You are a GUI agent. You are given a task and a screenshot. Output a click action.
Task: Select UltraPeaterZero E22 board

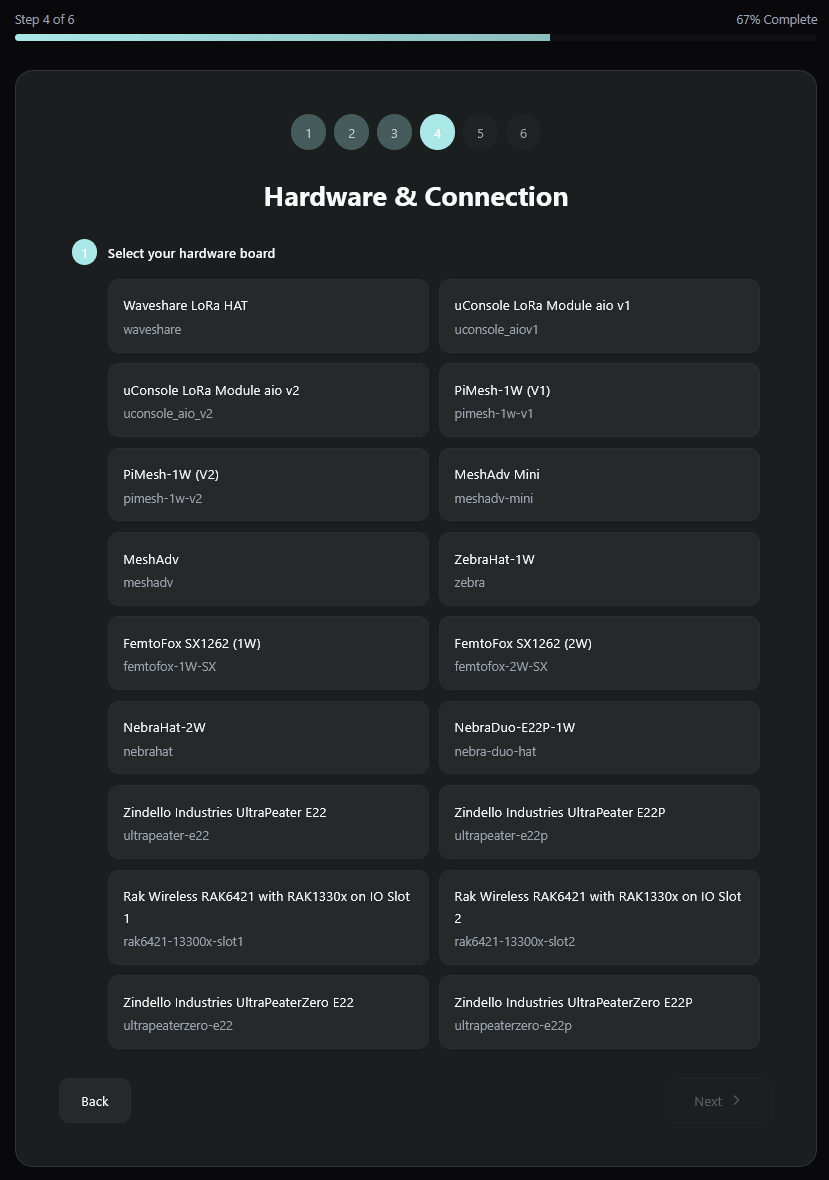pyautogui.click(x=268, y=1012)
